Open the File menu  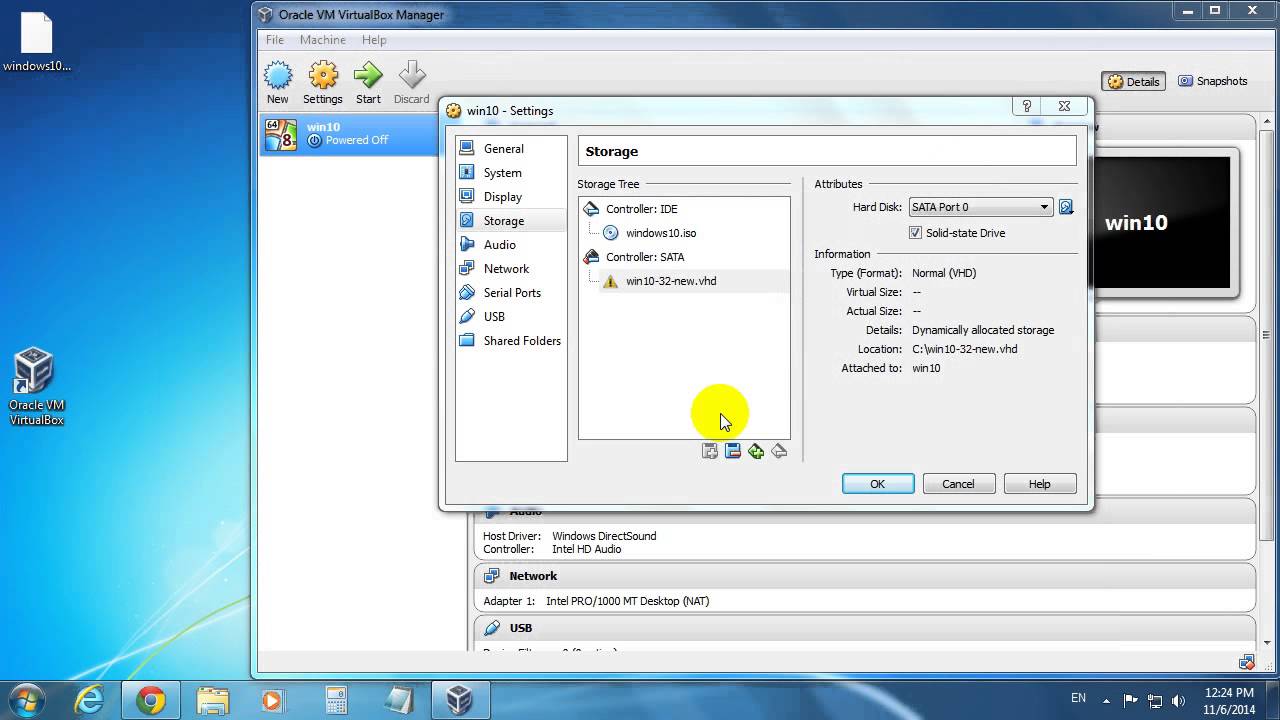click(274, 40)
